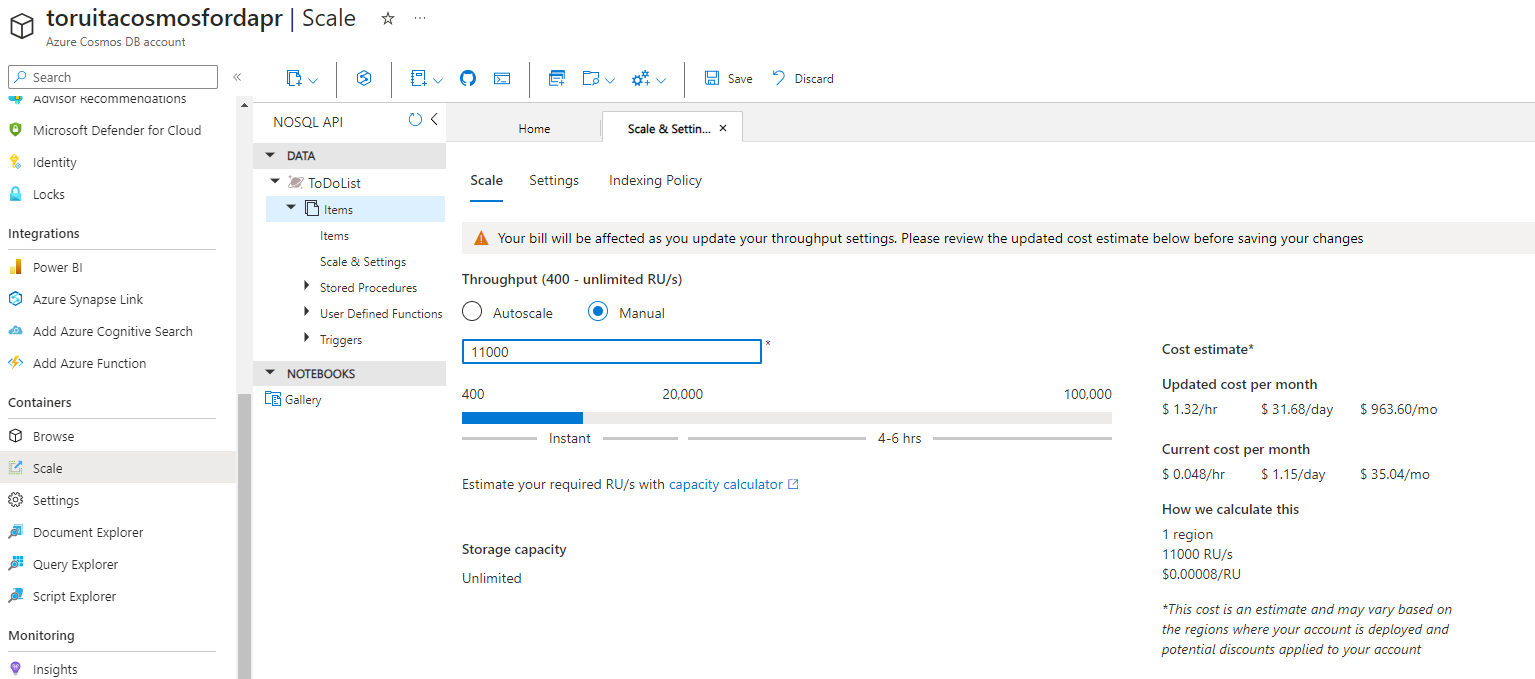Click inside the throughput RU/s input field
The image size is (1535, 679).
click(x=611, y=351)
